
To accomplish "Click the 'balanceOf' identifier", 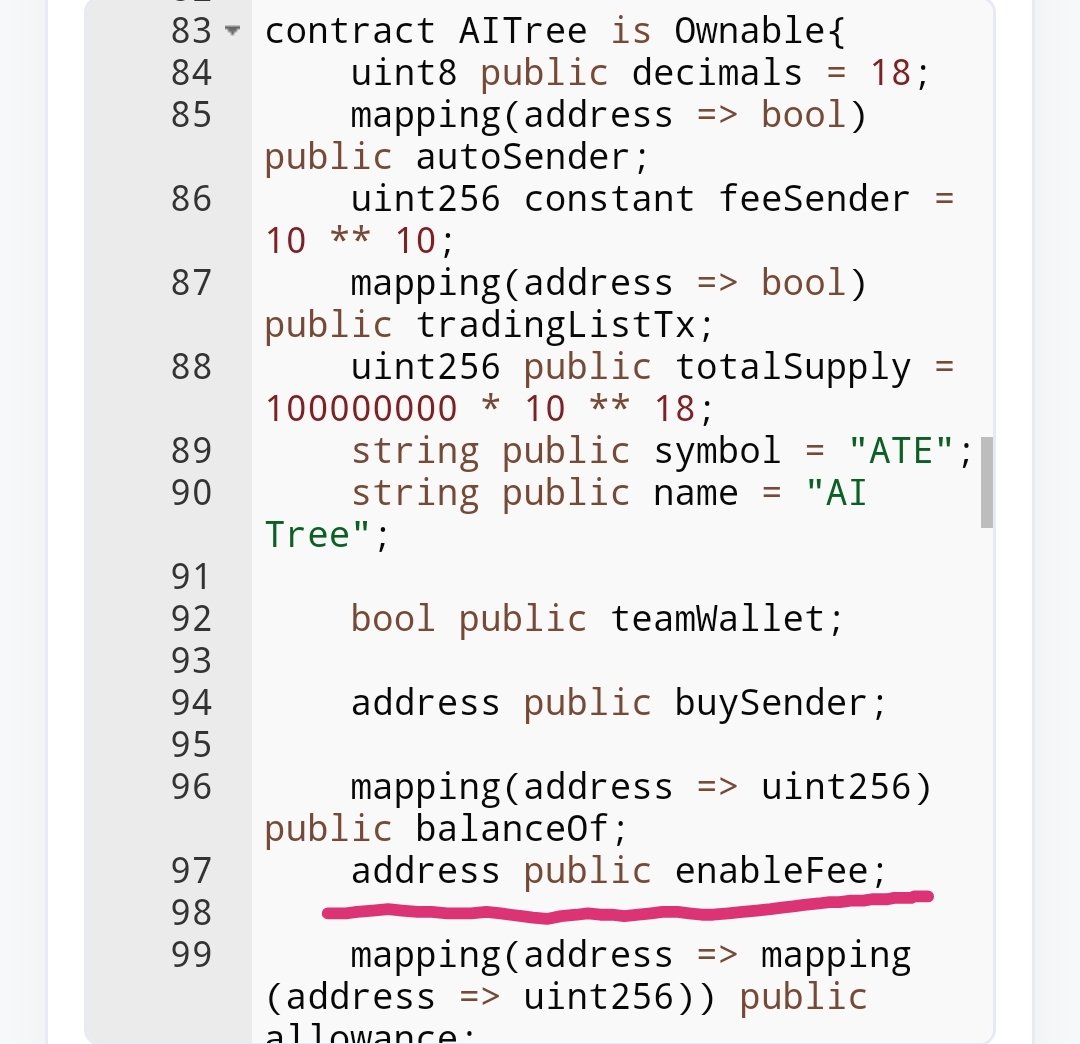I will (512, 828).
